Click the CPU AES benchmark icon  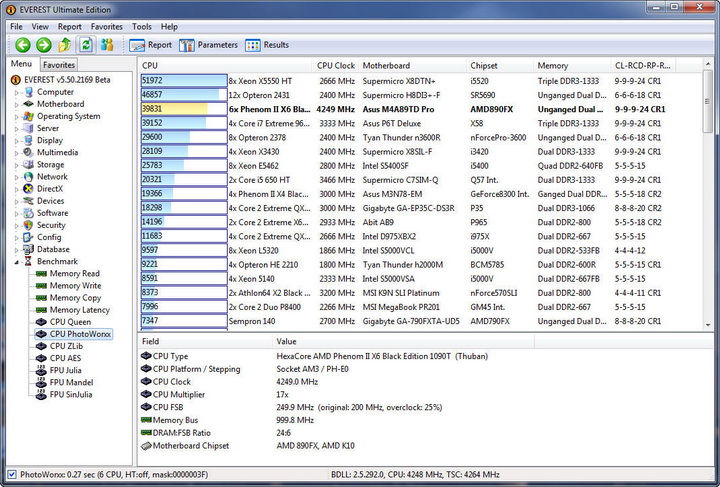pyautogui.click(x=41, y=358)
